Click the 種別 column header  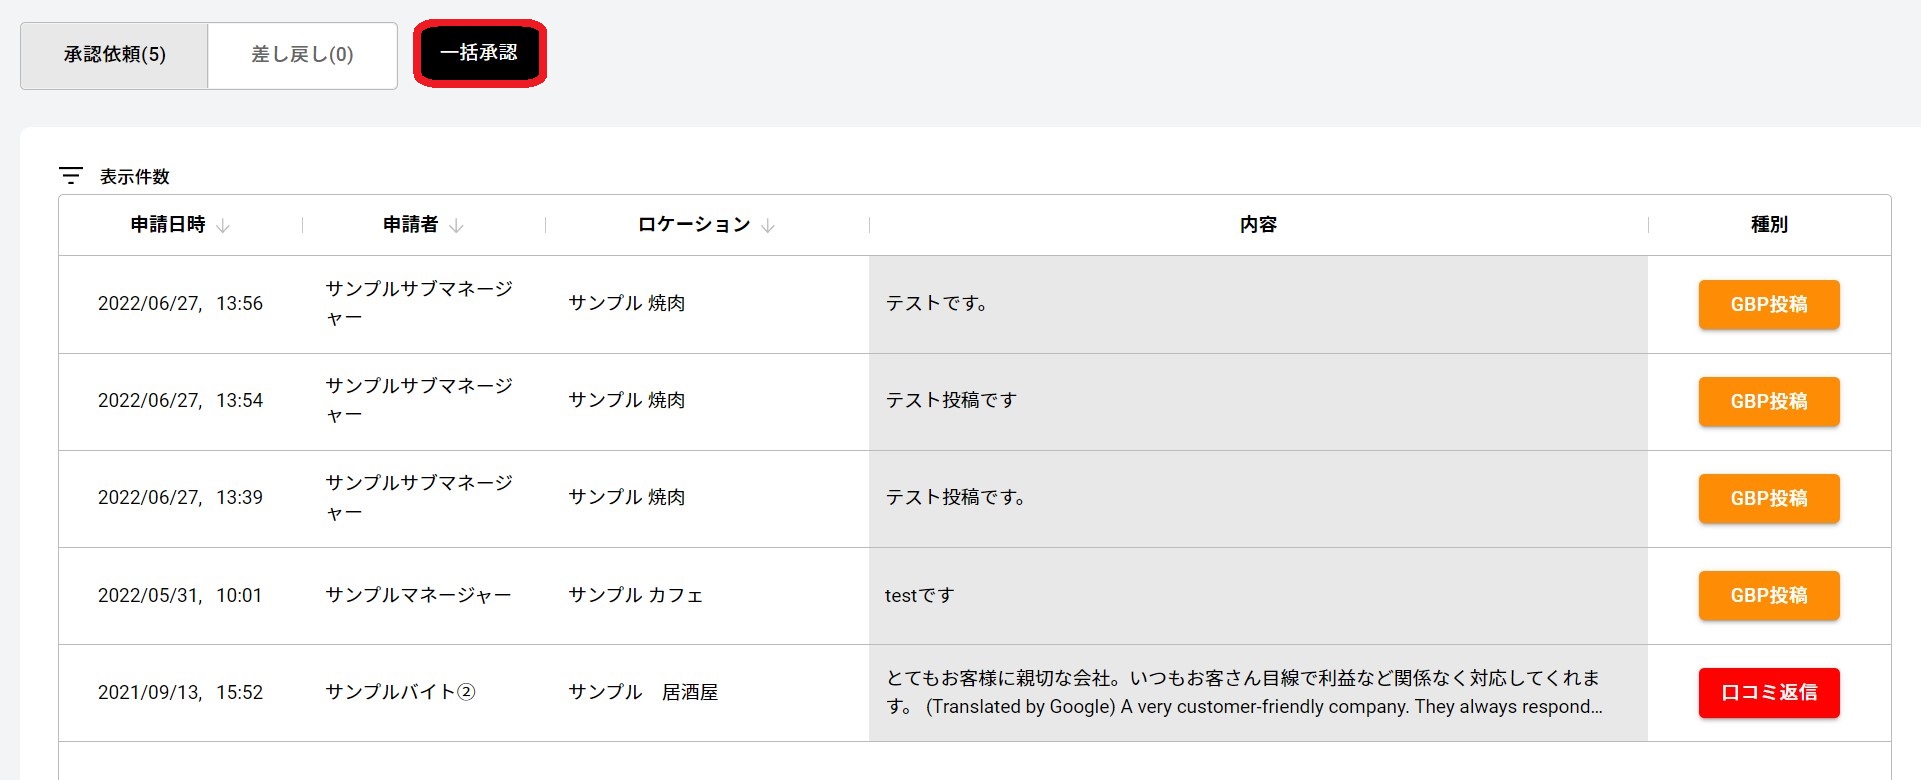coord(1768,225)
